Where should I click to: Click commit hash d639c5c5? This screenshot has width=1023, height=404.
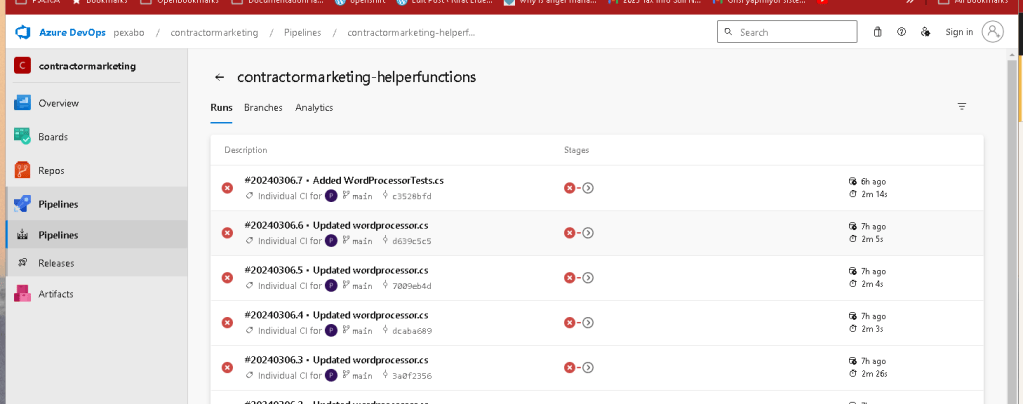click(x=412, y=241)
